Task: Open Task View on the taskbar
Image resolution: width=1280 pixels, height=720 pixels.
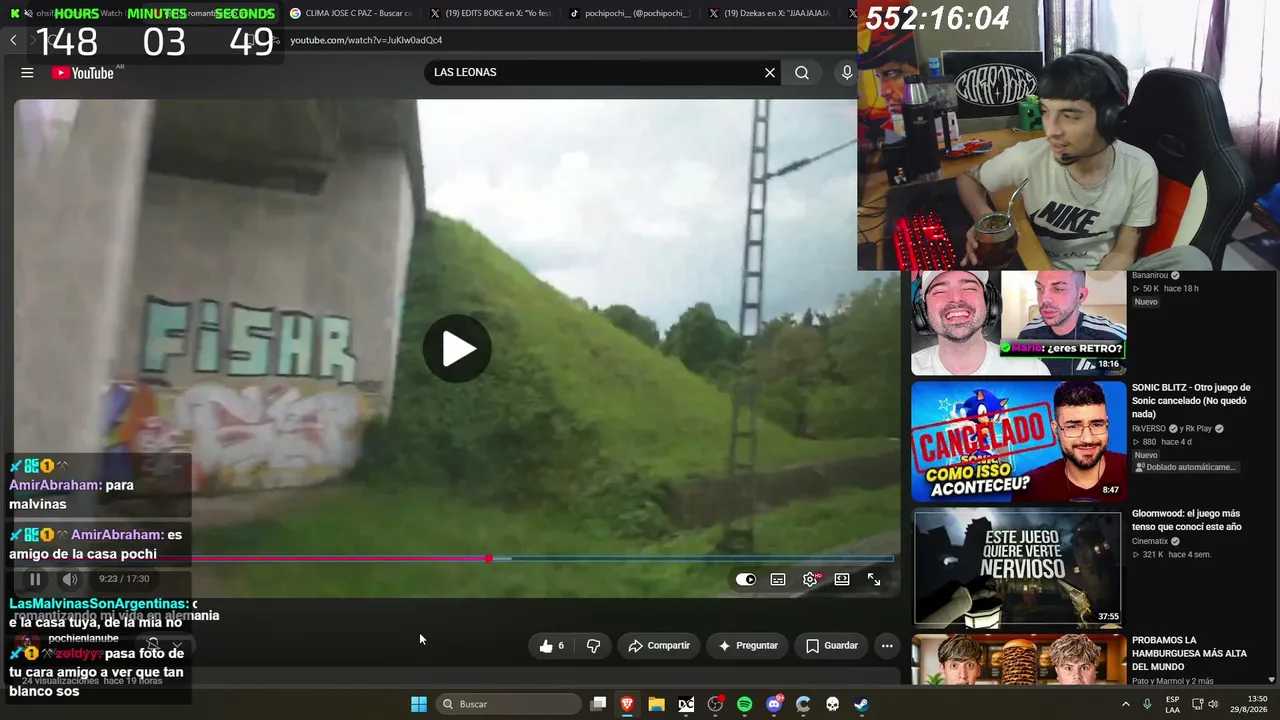Action: (598, 704)
